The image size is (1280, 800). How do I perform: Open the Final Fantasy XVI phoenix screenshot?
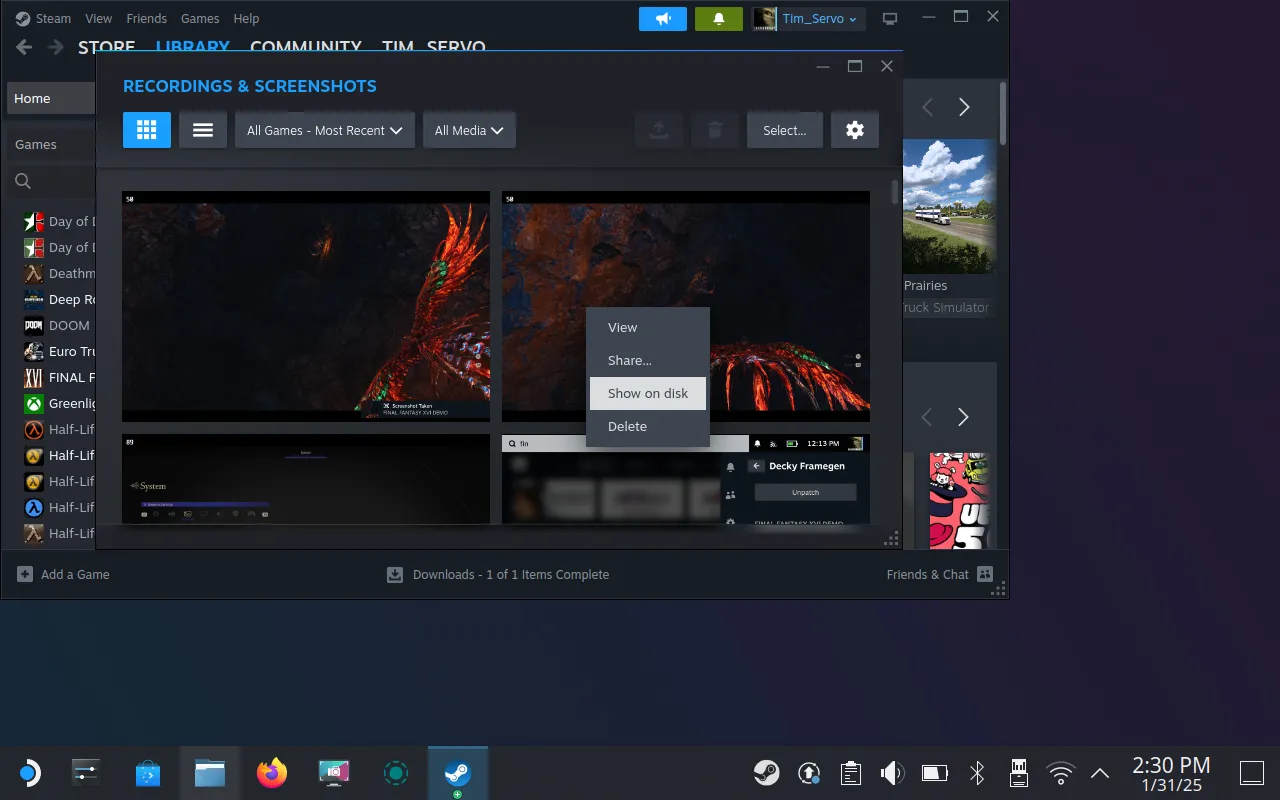(305, 306)
